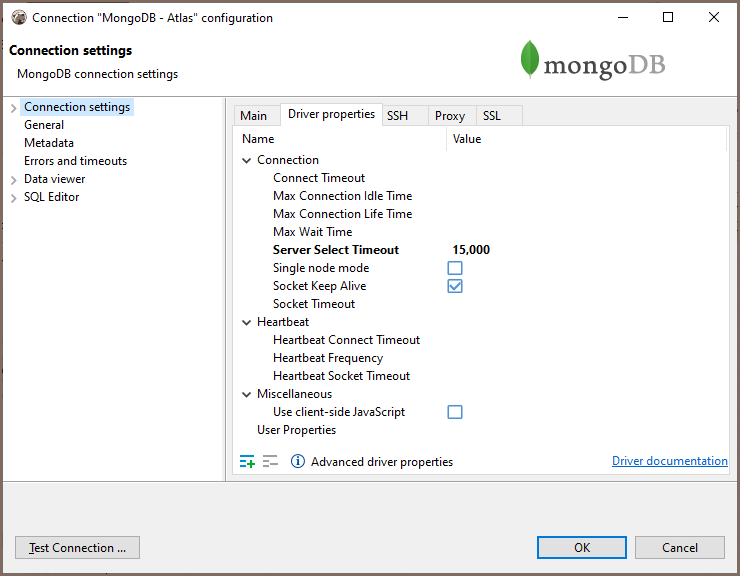Viewport: 740px width, 576px height.
Task: Click the Advanced driver properties info icon
Action: (298, 462)
